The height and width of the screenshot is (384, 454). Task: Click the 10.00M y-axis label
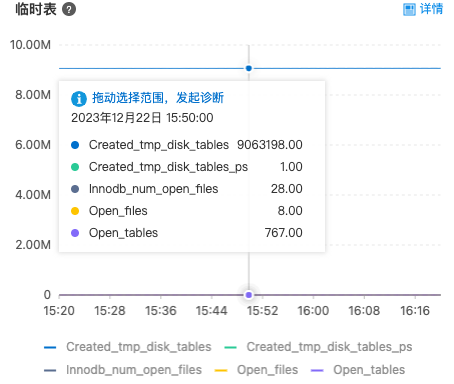click(30, 45)
